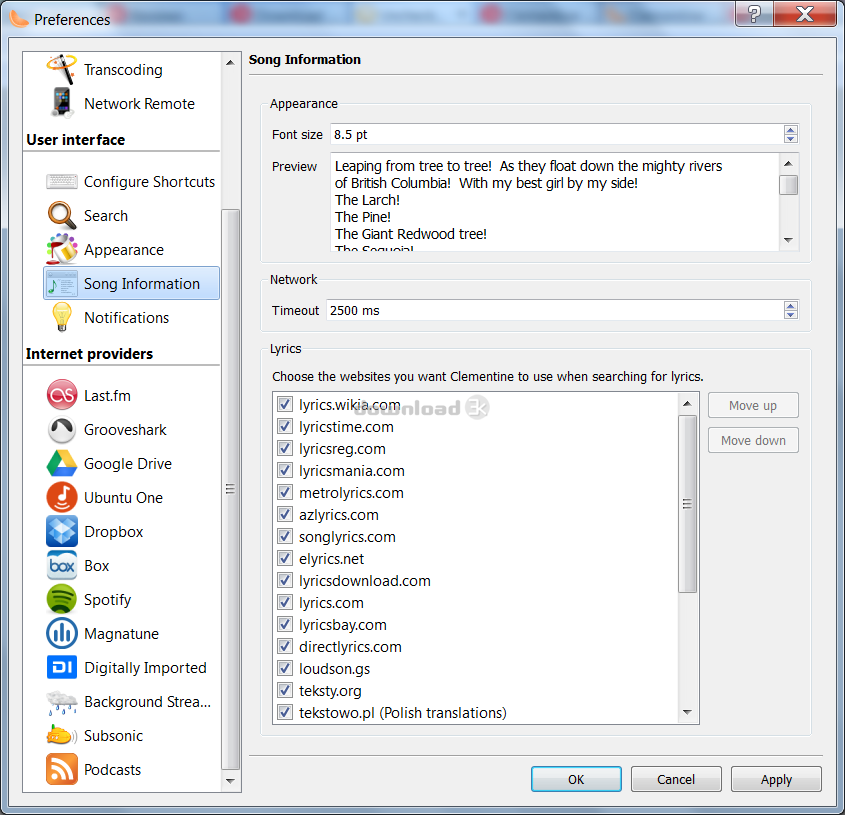Increase font size with up arrow

pos(791,130)
